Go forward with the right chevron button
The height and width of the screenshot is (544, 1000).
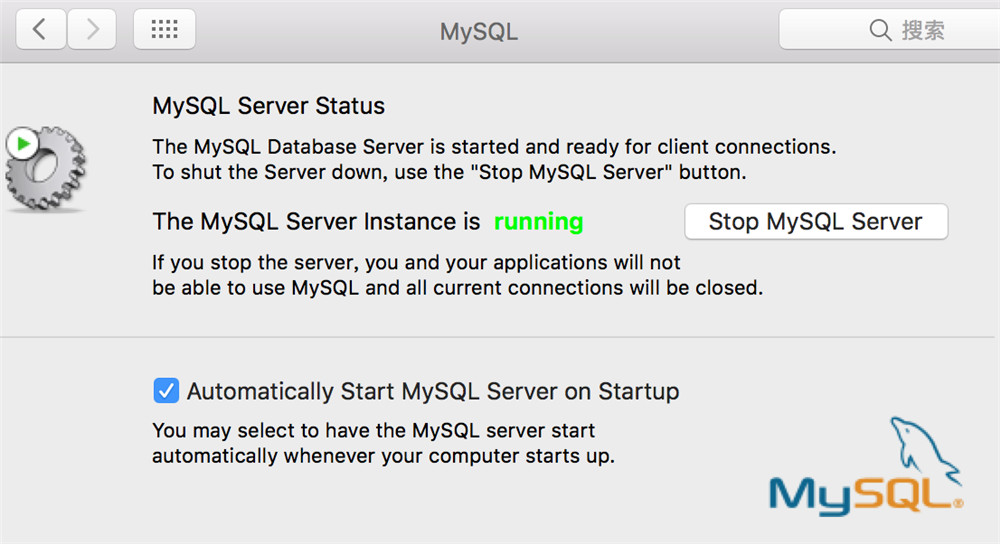coord(92,29)
